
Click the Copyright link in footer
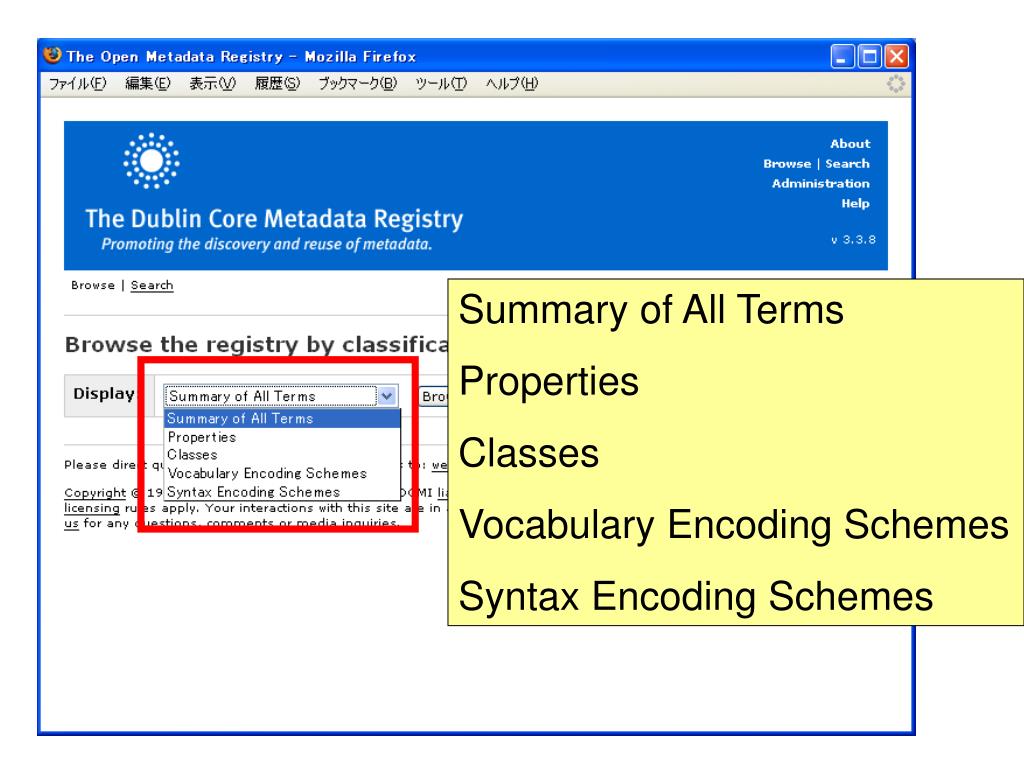click(95, 493)
